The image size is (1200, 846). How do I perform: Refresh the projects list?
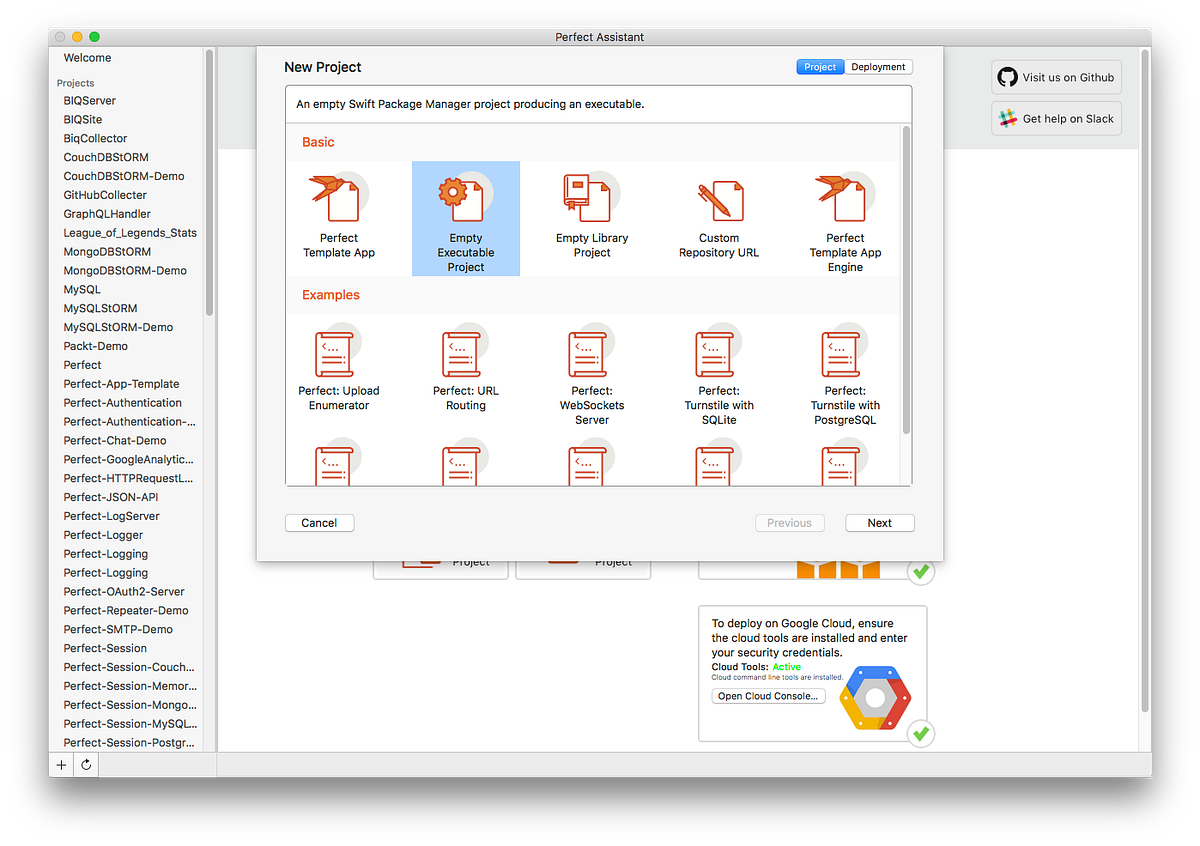(86, 764)
